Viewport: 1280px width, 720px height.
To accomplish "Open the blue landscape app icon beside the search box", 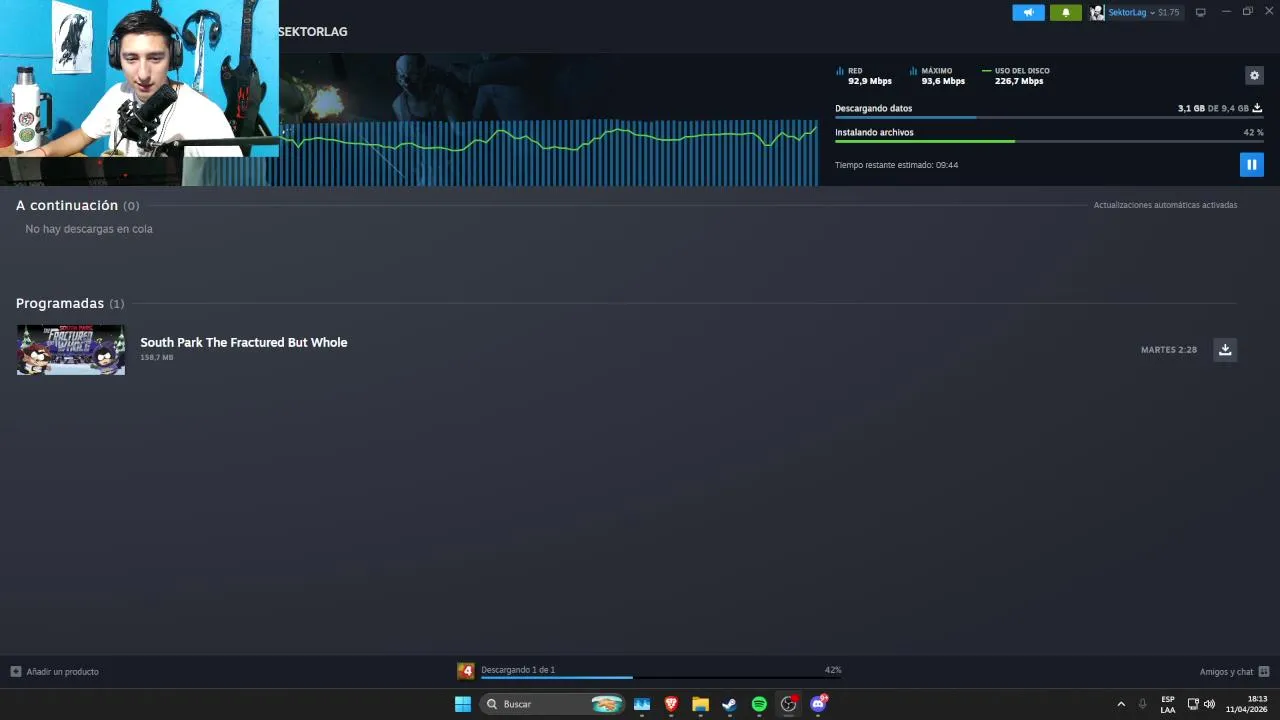I will coord(642,704).
